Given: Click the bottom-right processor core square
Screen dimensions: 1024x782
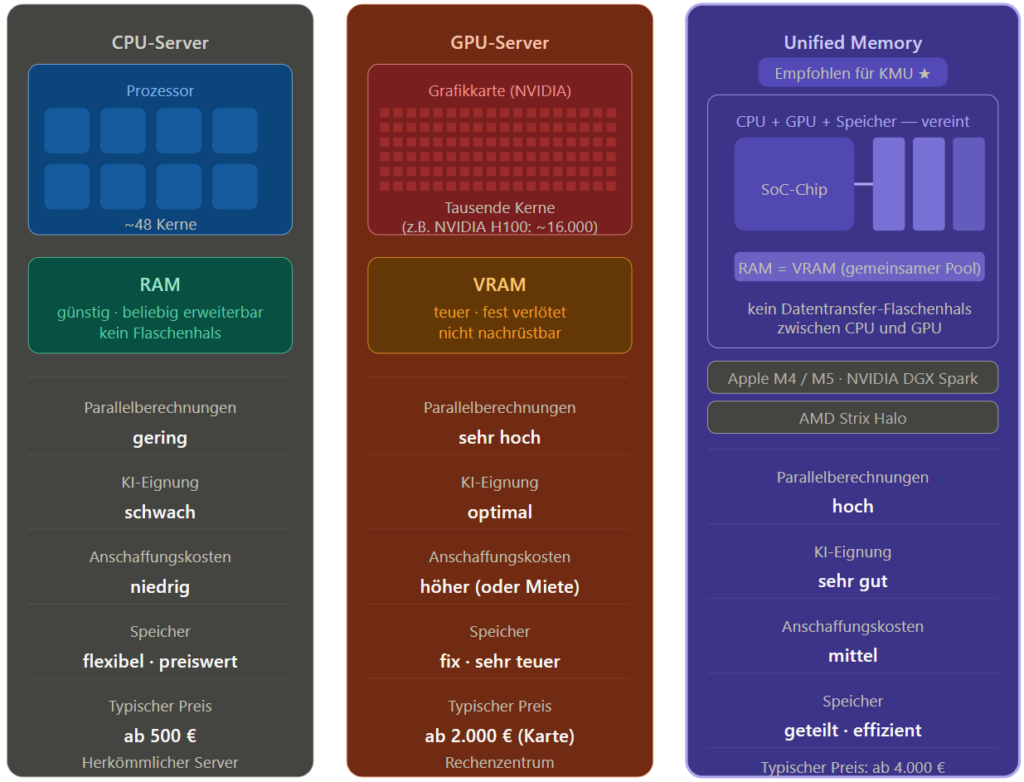Looking at the screenshot, I should pyautogui.click(x=234, y=187).
